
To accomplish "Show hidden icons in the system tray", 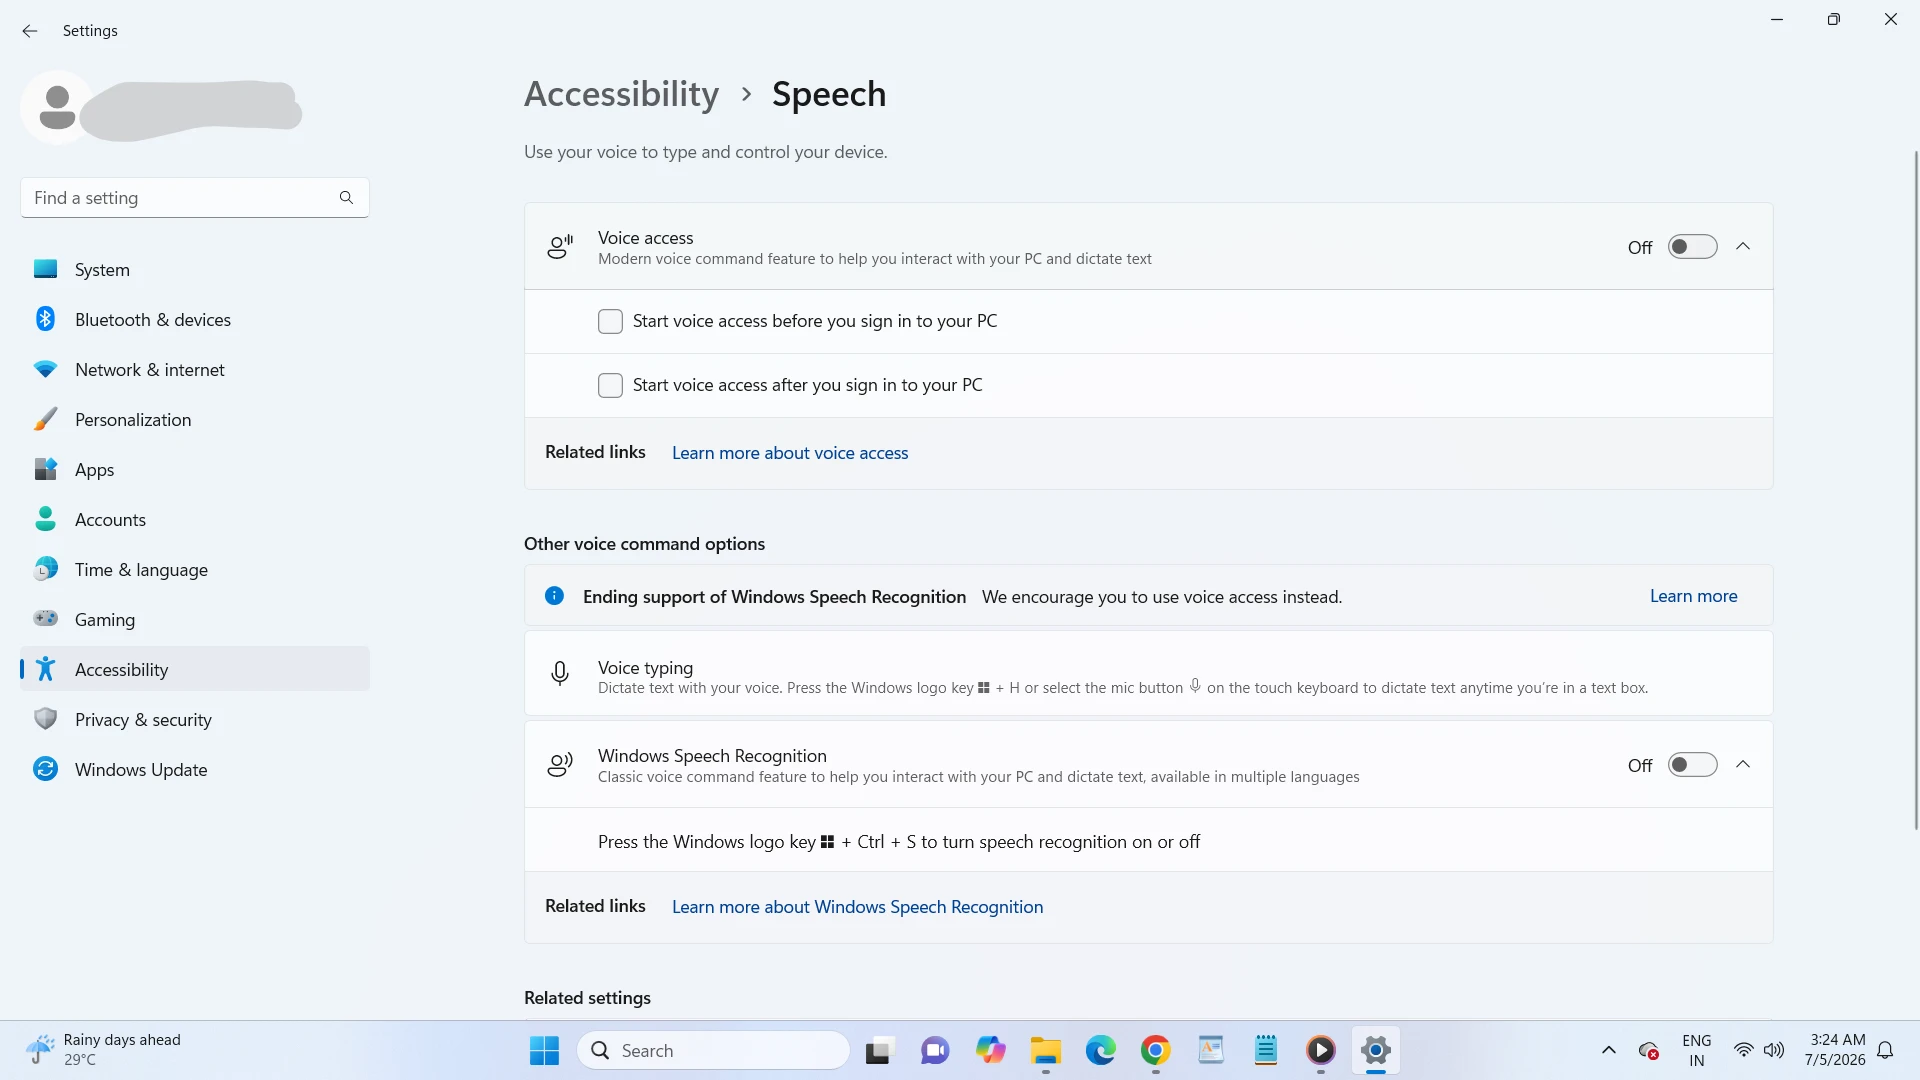I will click(1608, 1050).
